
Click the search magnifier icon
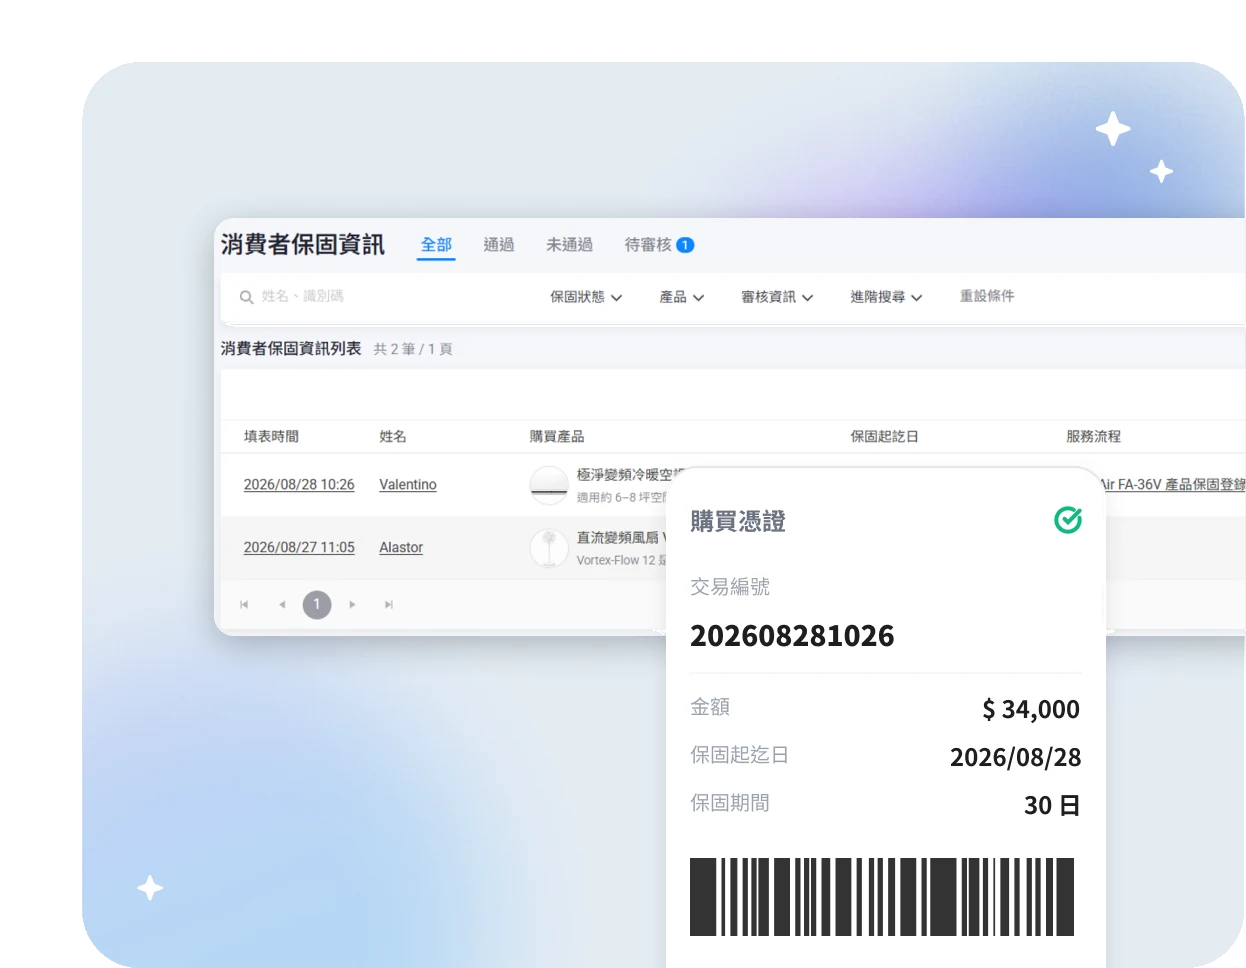[246, 297]
